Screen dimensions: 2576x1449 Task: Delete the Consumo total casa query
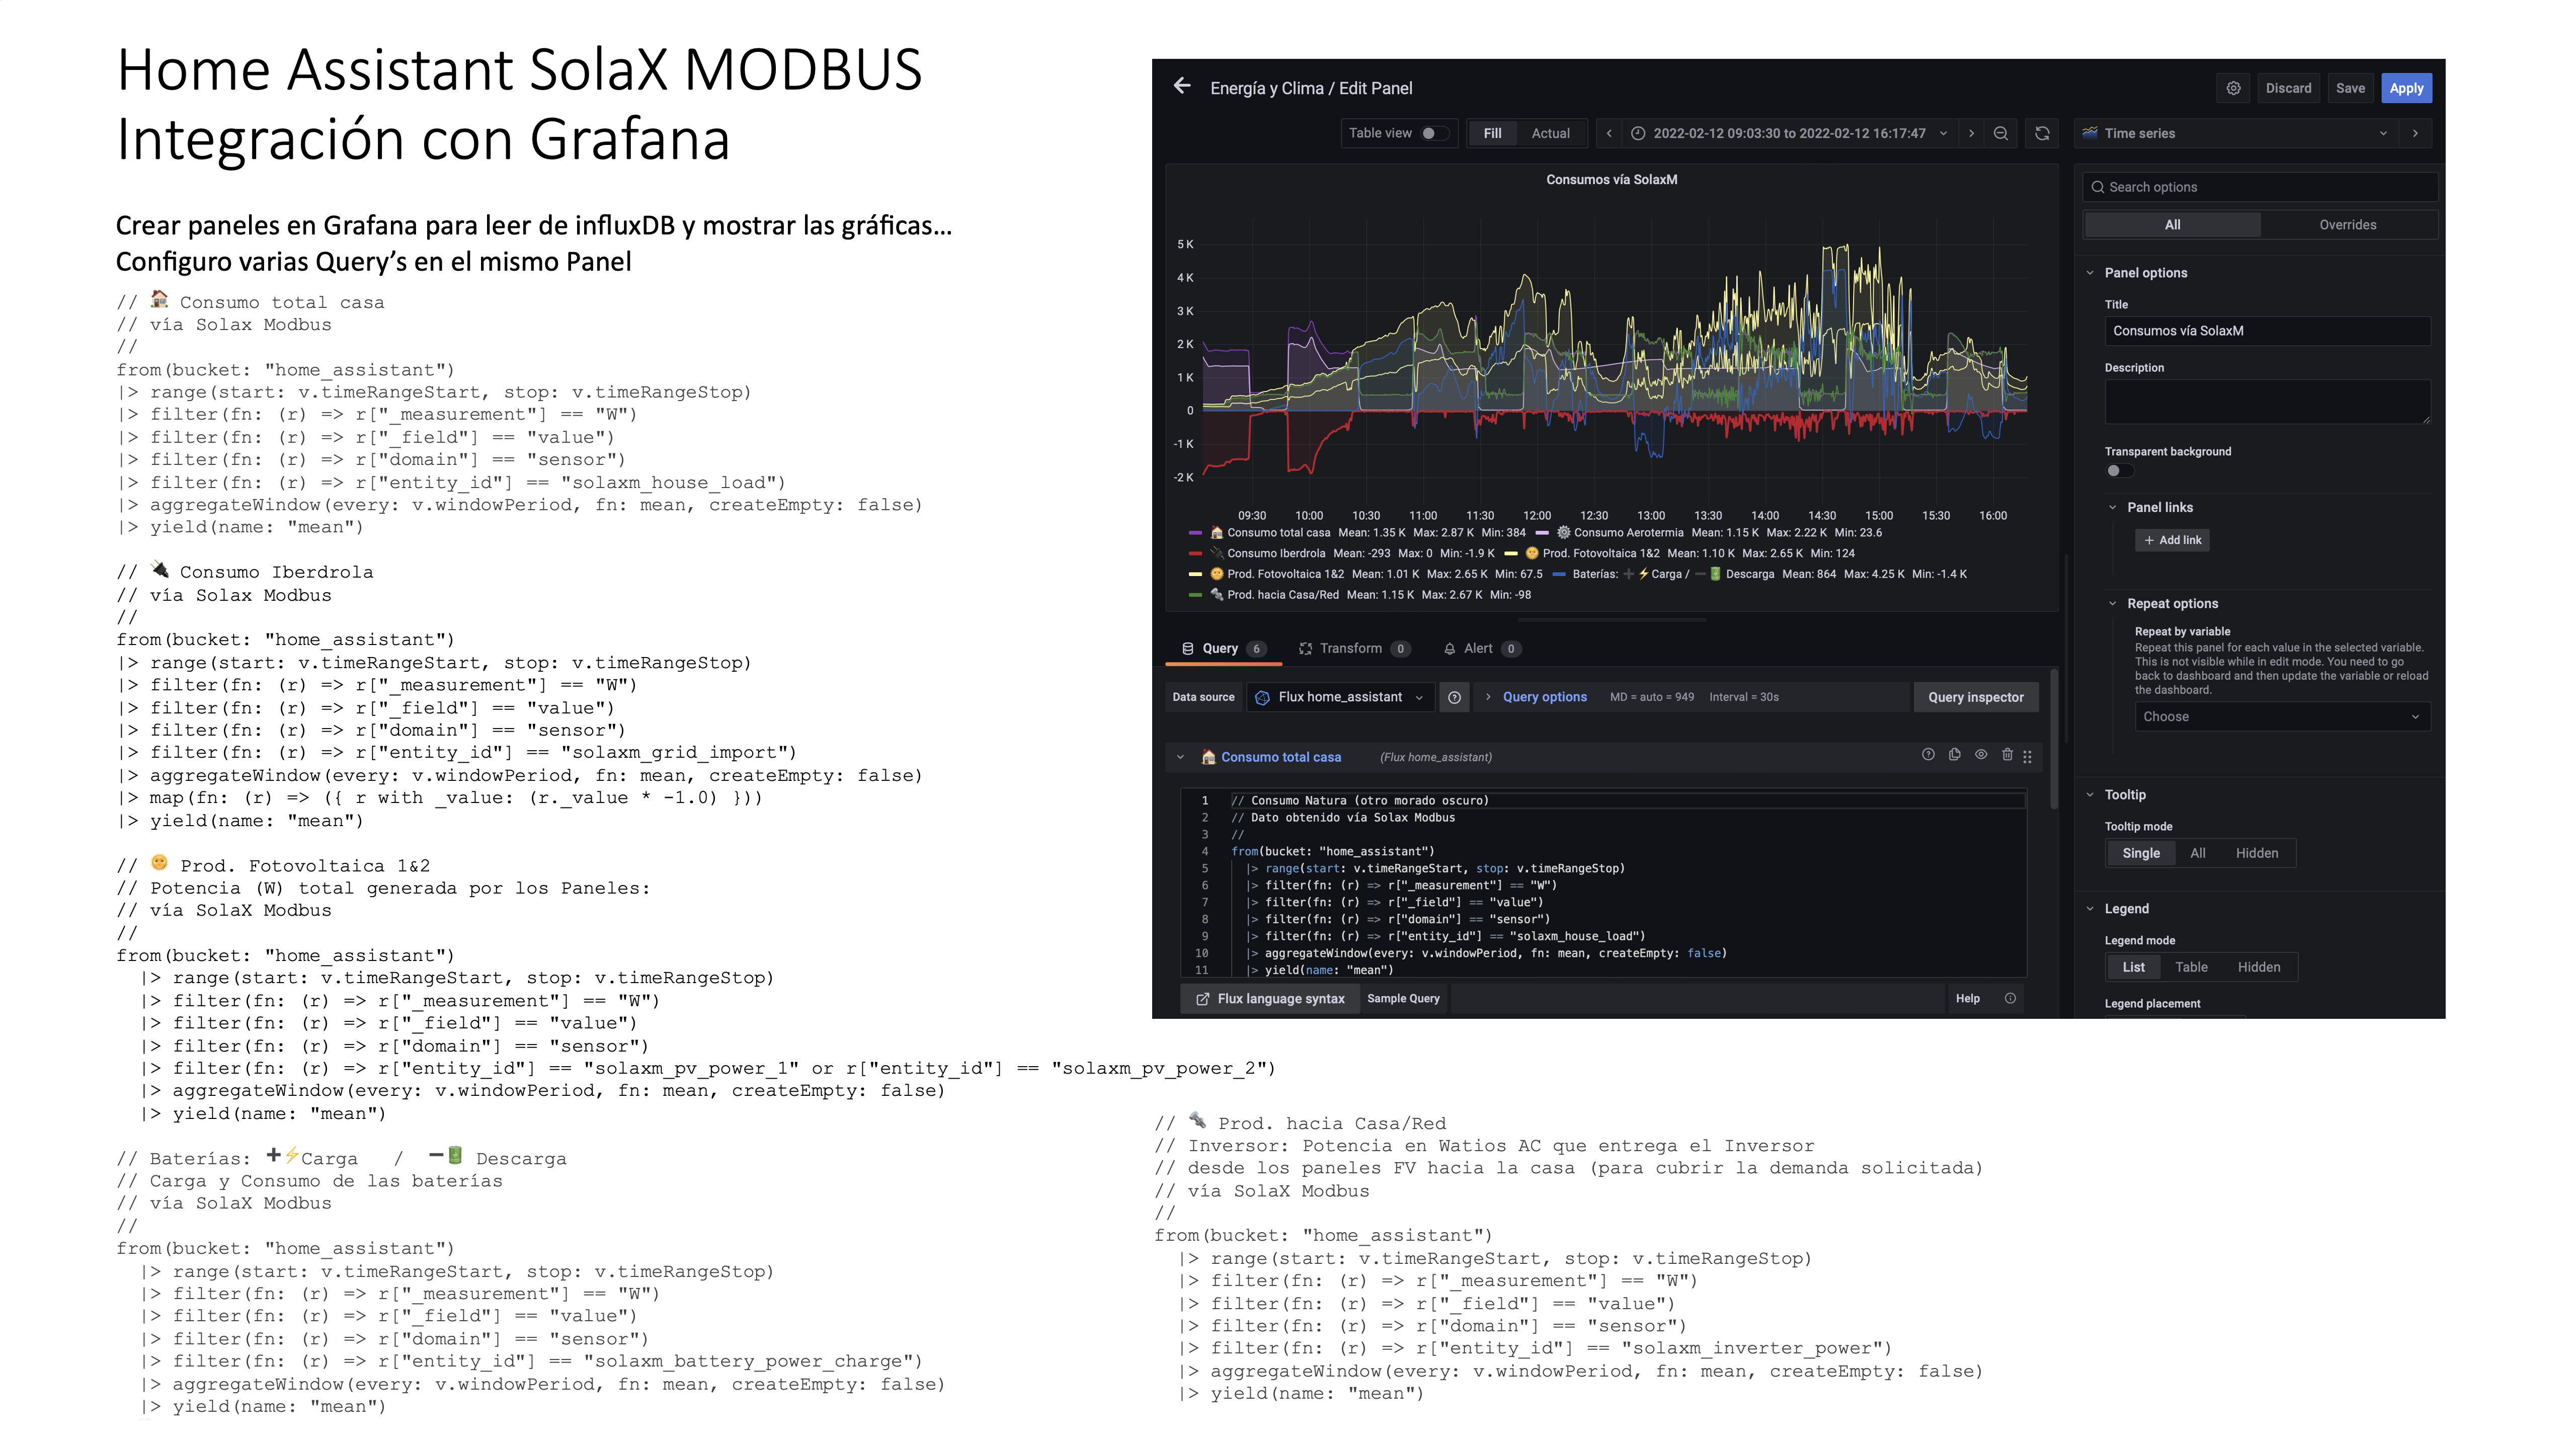click(x=2006, y=755)
